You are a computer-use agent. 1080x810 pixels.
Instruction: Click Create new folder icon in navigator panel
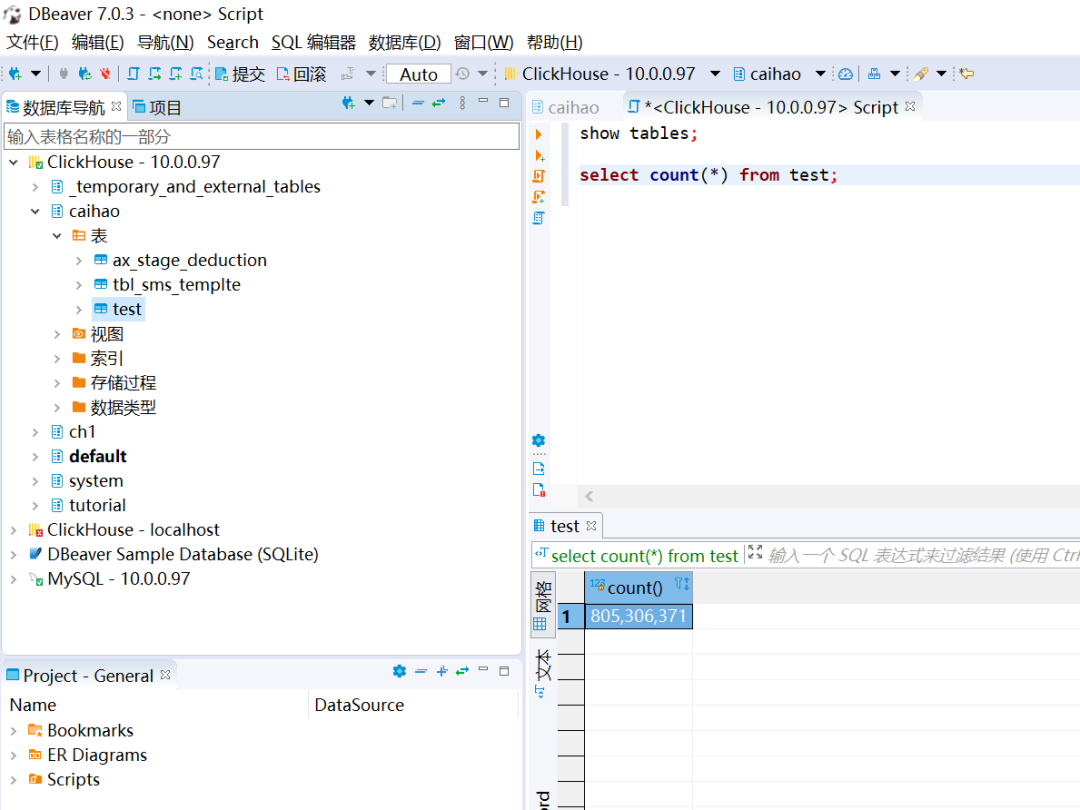point(391,103)
